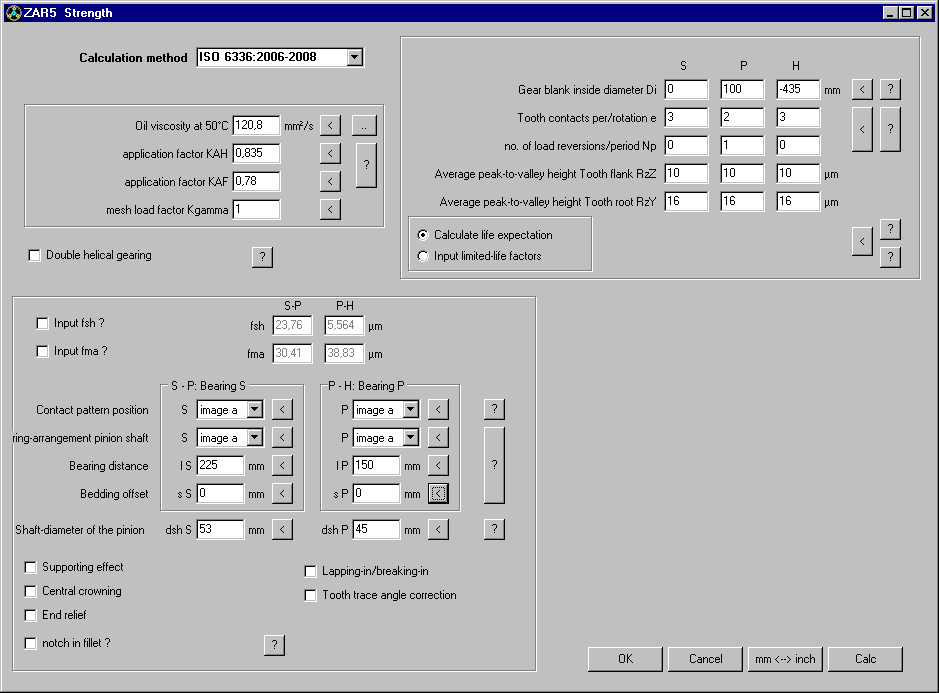Click the Bearing distance lS input field

coord(220,466)
